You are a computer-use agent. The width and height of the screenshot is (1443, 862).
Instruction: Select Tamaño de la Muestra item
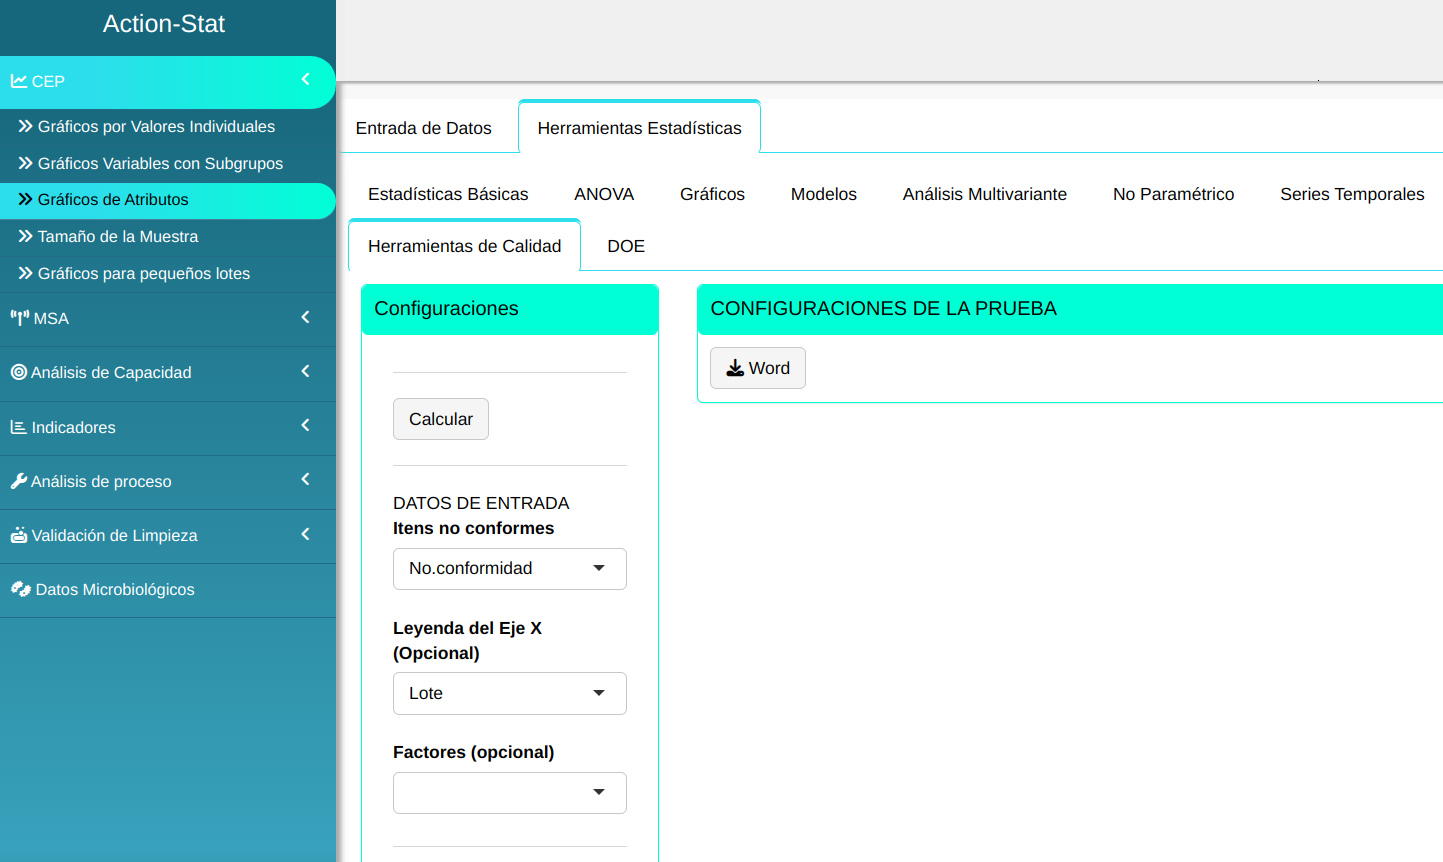pos(118,236)
